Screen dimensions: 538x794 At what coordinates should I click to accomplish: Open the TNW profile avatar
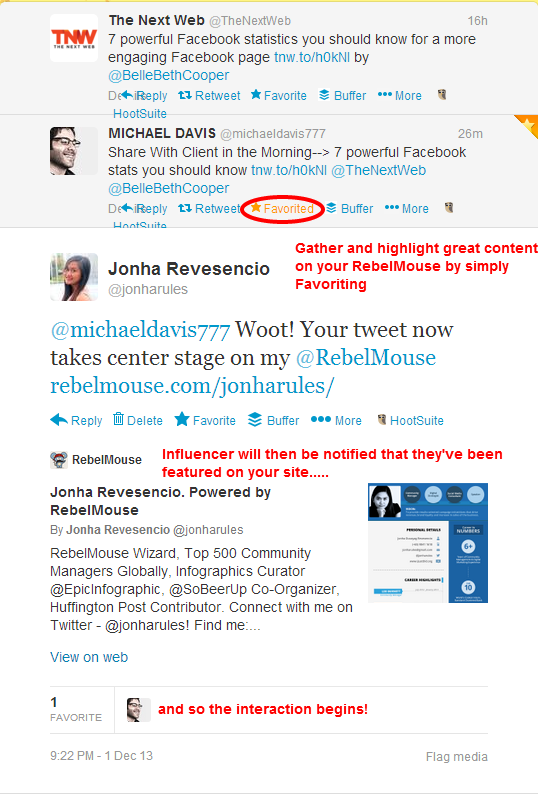click(74, 38)
